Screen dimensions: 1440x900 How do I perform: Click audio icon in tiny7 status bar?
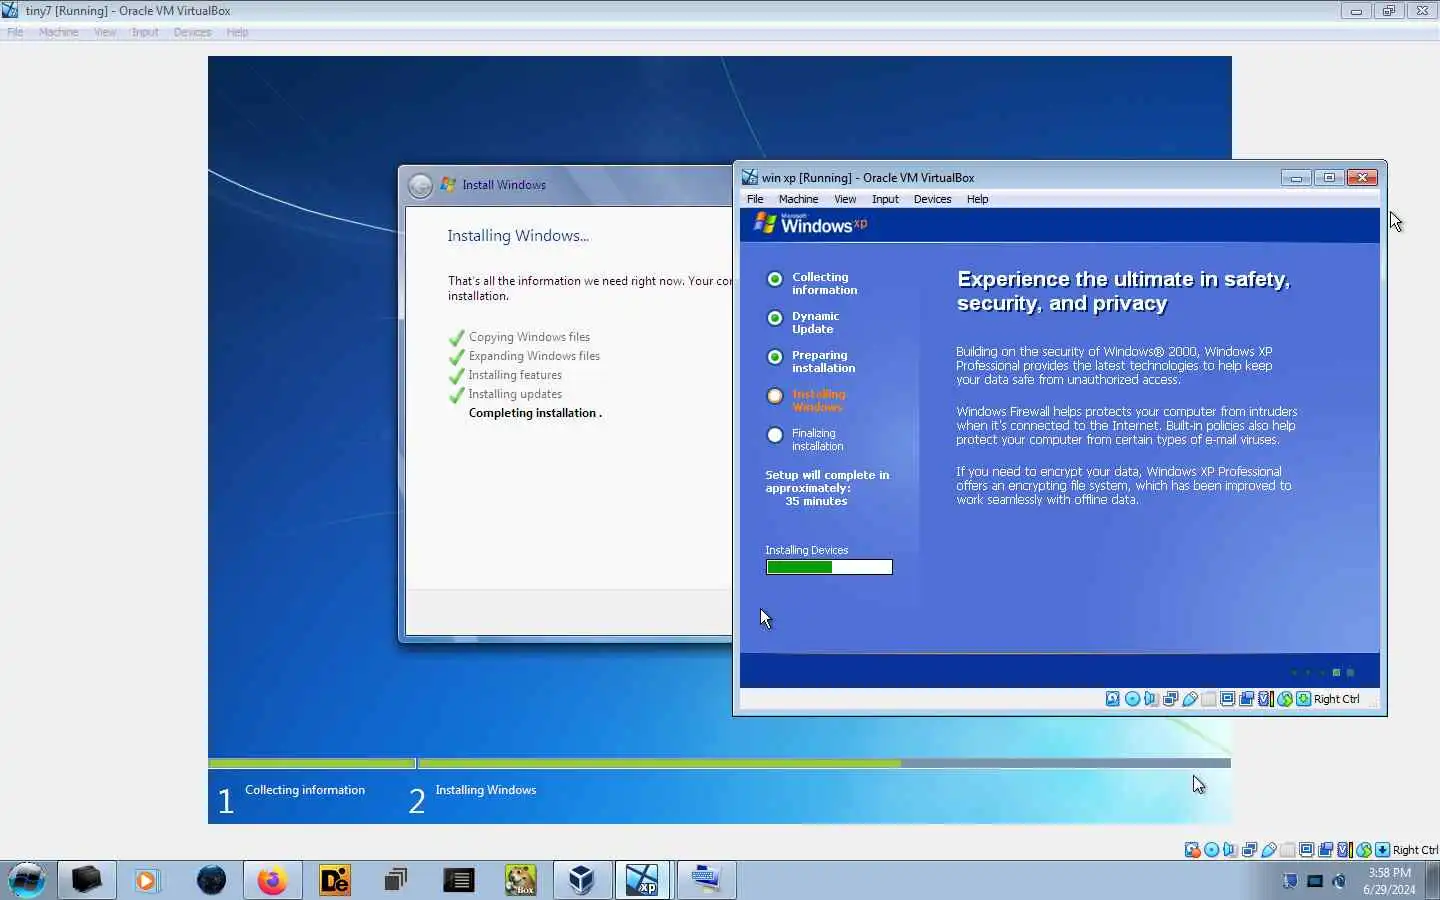coord(1230,850)
